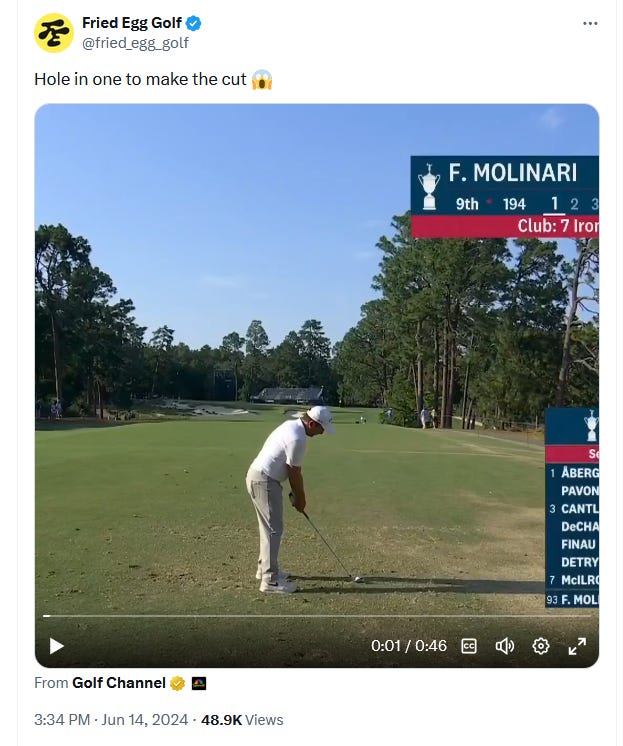Click the leaderboard overlay in video
The height and width of the screenshot is (746, 623).
tap(572, 507)
